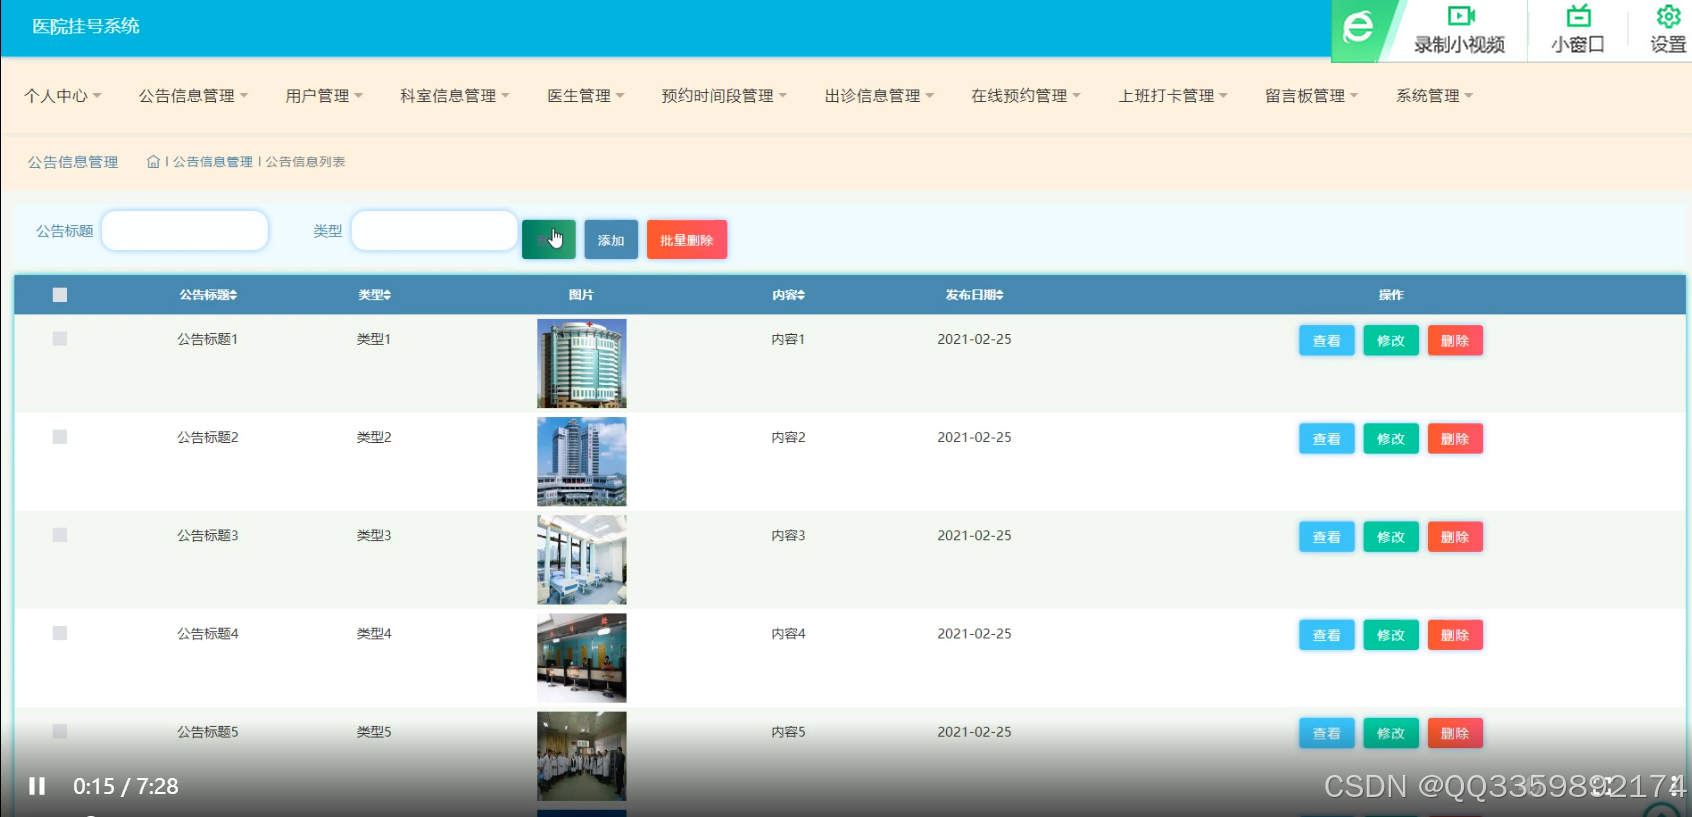The image size is (1692, 817).
Task: Toggle the select-all checkbox in table header
Action: (60, 295)
